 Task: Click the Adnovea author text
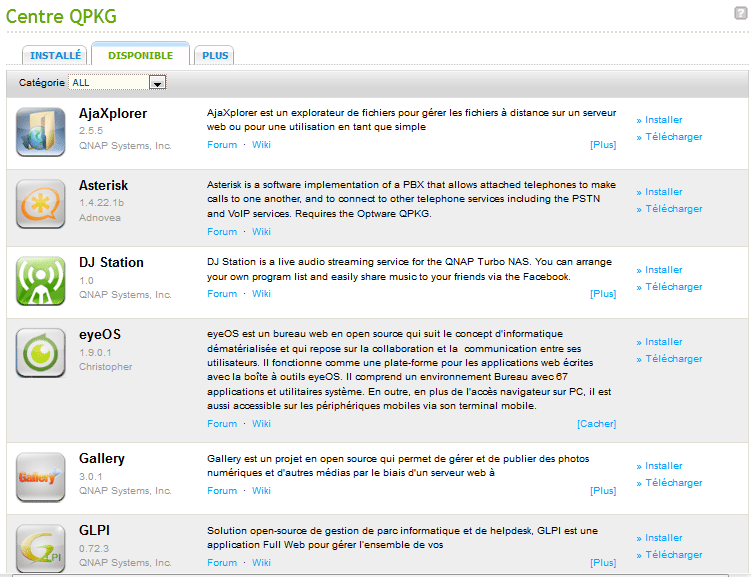click(x=100, y=217)
